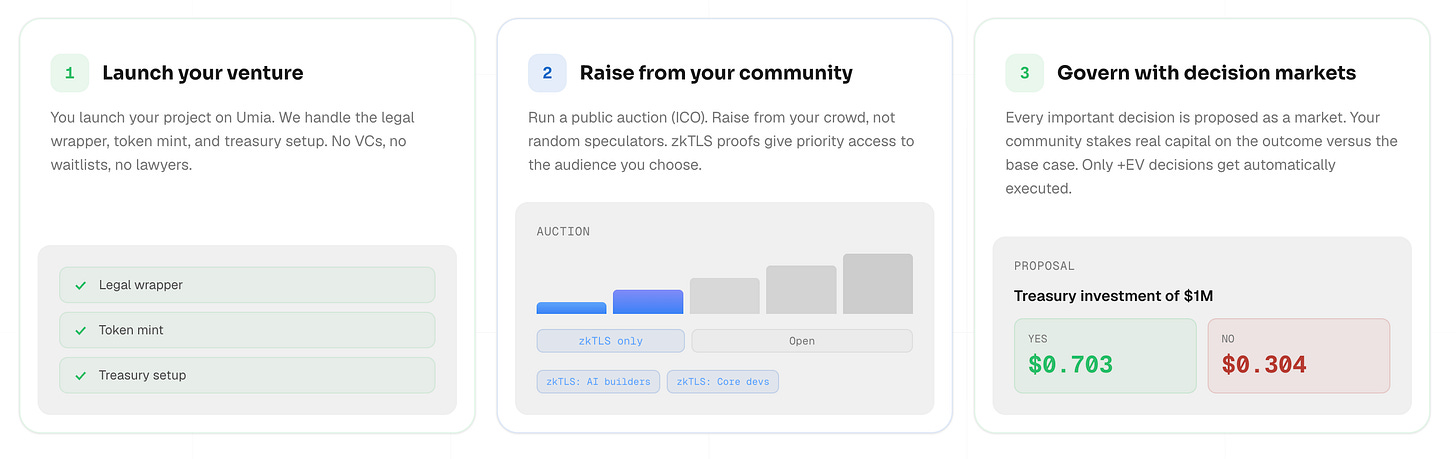The width and height of the screenshot is (1456, 459).
Task: Click the green step 1 number badge
Action: (x=70, y=73)
